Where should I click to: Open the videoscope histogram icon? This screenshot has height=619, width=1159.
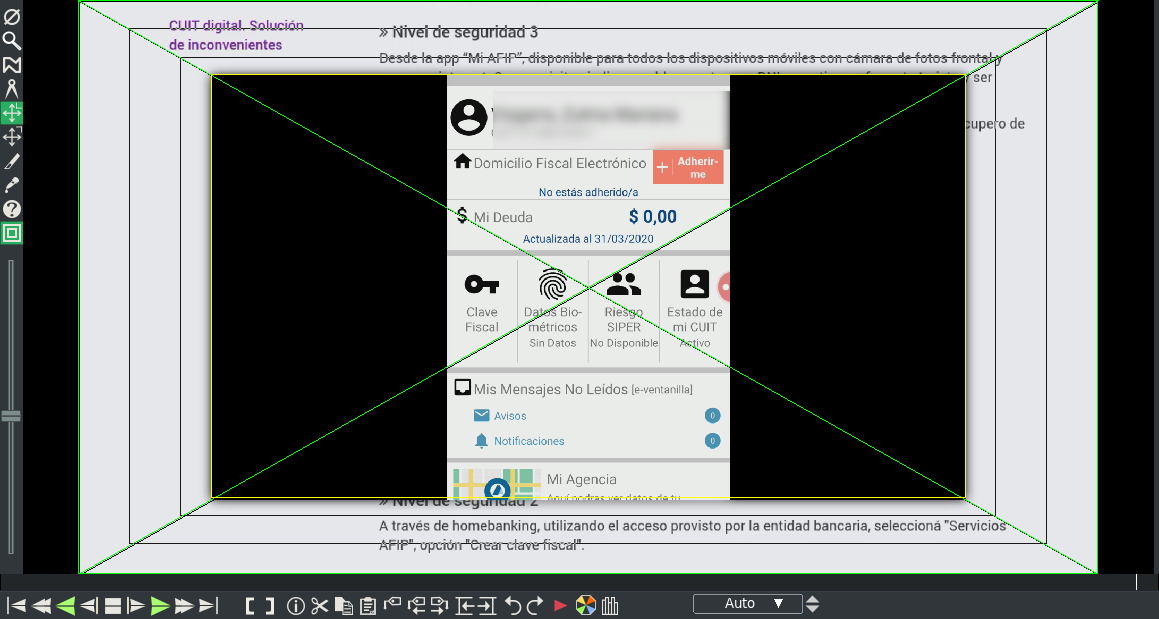[x=611, y=605]
